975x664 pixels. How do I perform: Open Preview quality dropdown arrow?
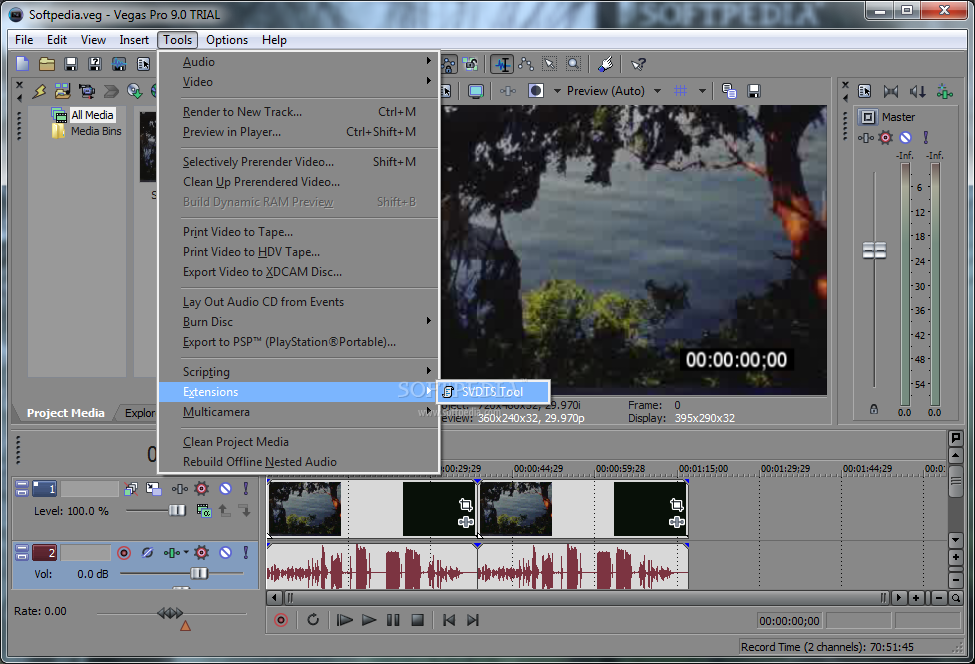[x=657, y=91]
